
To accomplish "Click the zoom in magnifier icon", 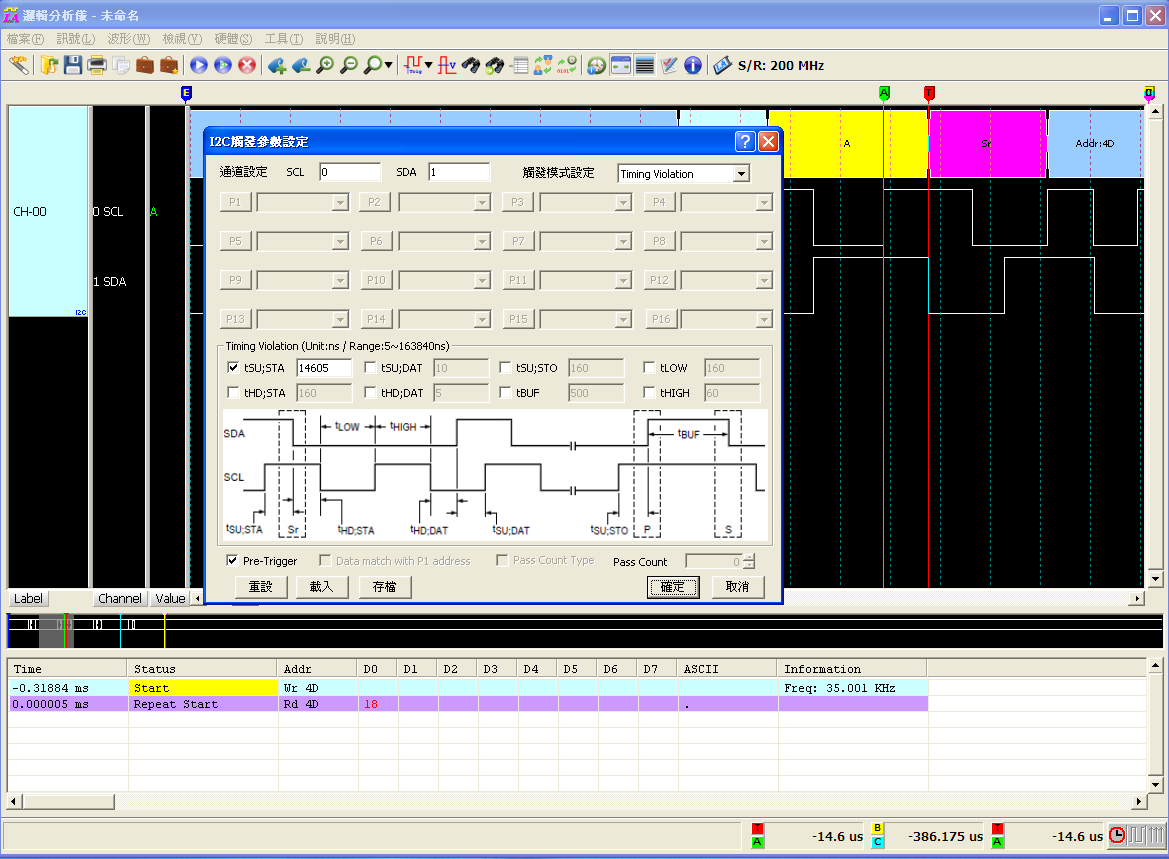I will pyautogui.click(x=324, y=66).
